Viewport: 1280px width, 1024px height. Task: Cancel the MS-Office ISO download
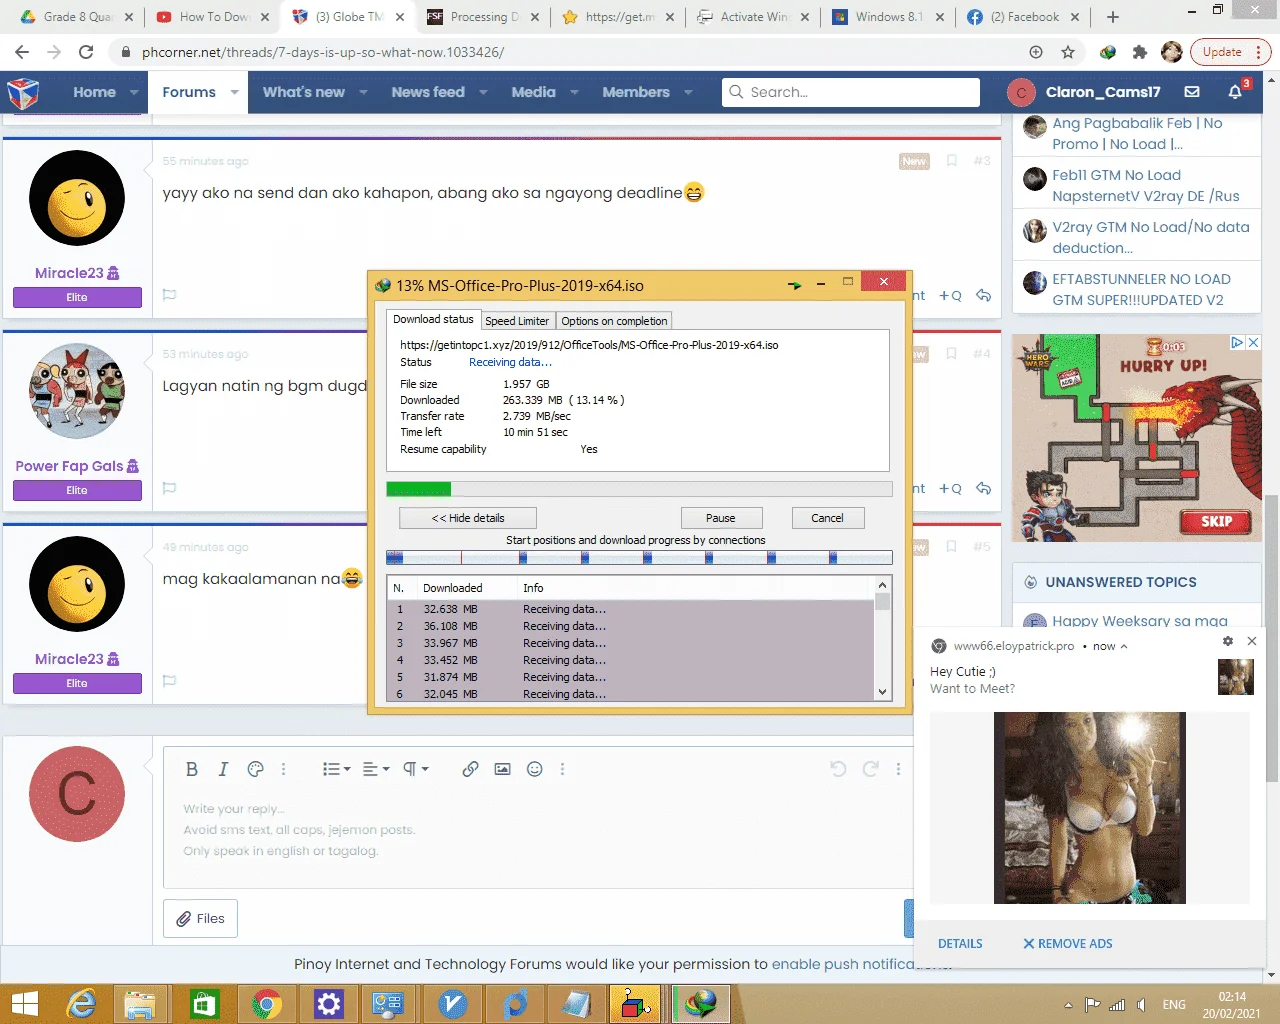coord(827,518)
